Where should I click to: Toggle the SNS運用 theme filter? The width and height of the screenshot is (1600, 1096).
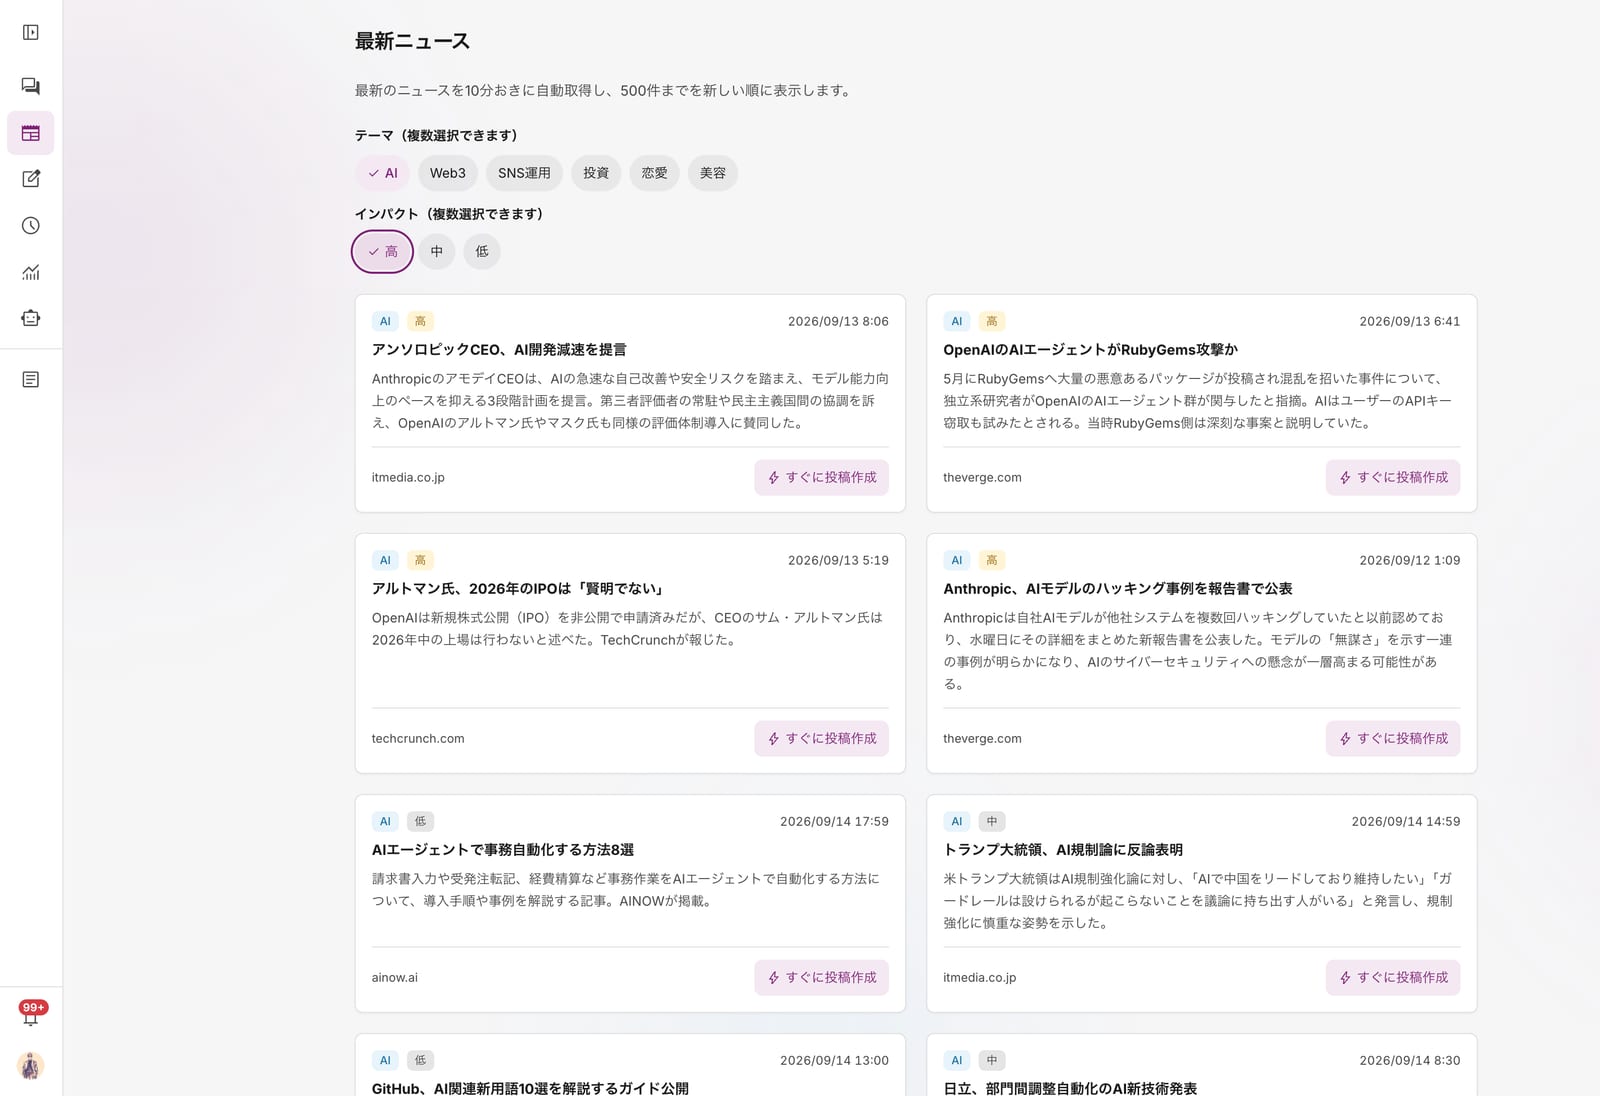524,173
